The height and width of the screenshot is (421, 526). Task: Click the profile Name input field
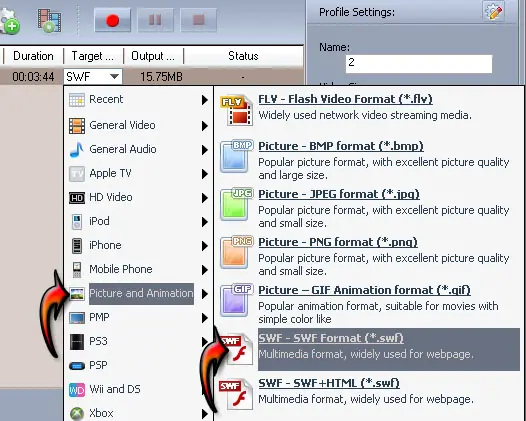(x=419, y=64)
